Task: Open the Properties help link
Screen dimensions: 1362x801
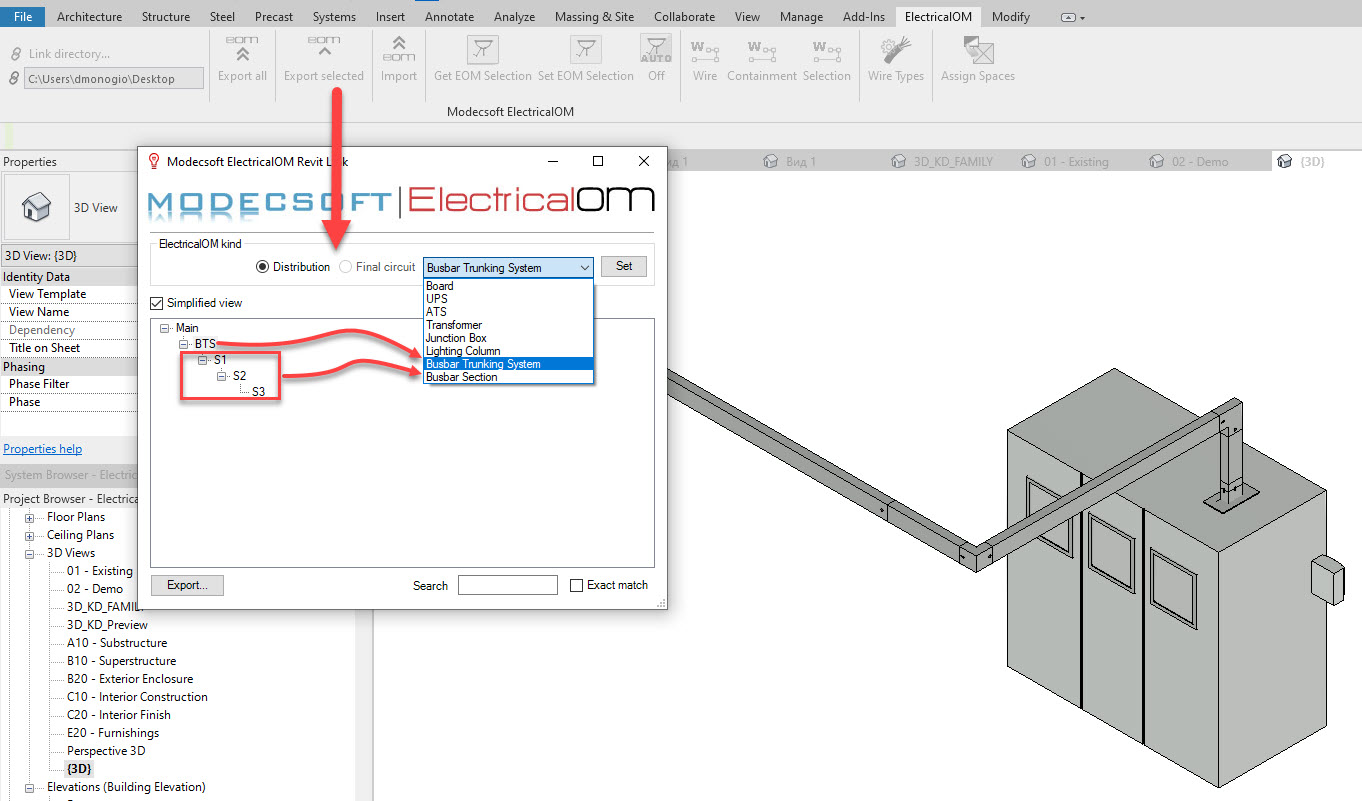Action: tap(43, 449)
